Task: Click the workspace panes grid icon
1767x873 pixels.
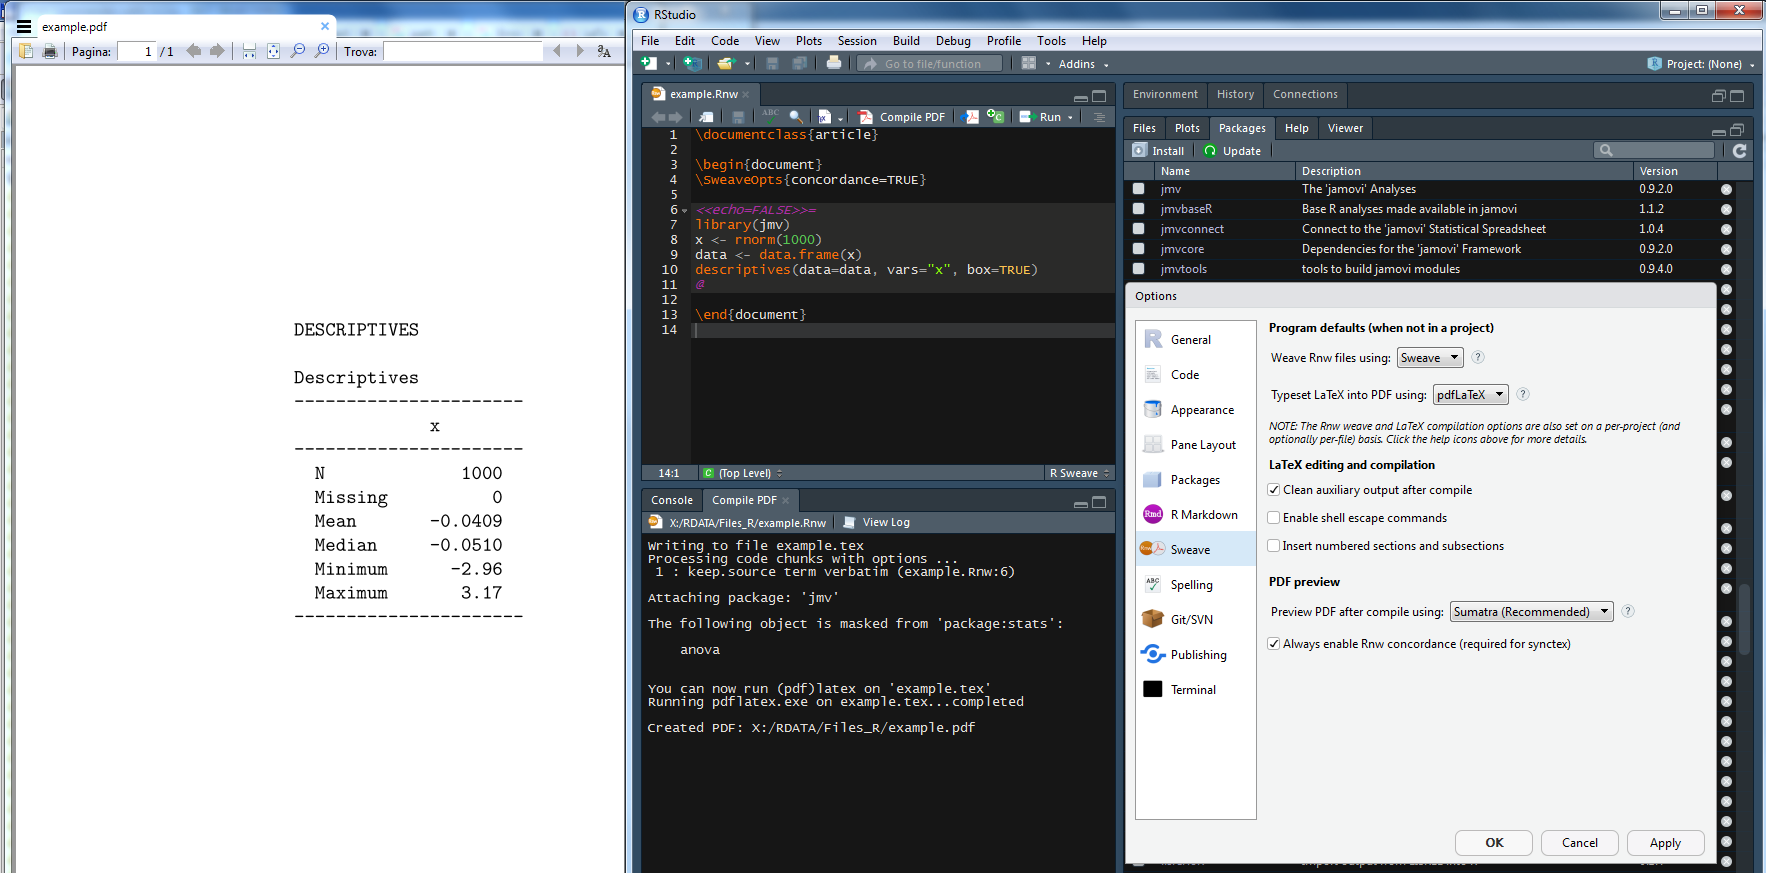Action: pos(1028,63)
